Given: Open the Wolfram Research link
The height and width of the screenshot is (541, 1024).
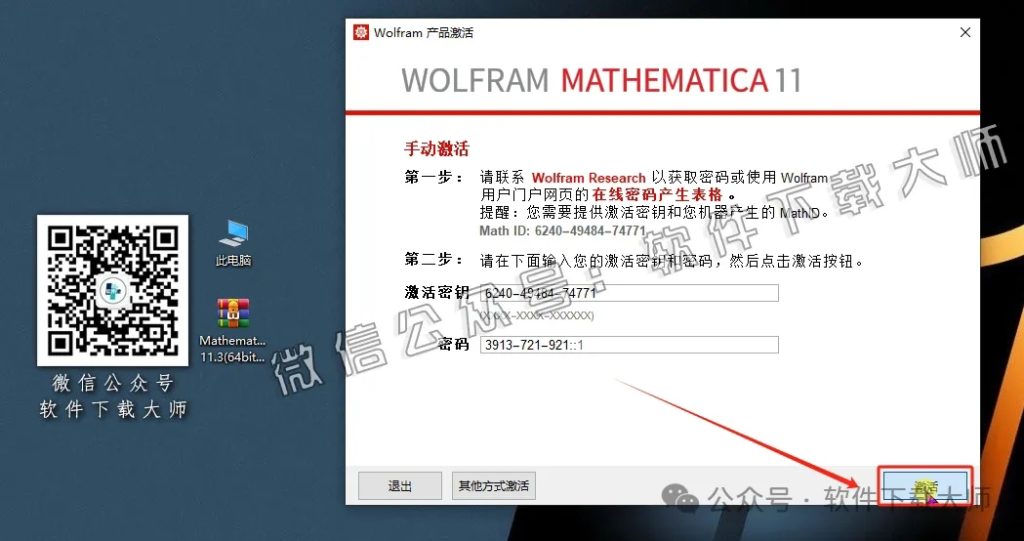Looking at the screenshot, I should click(588, 178).
